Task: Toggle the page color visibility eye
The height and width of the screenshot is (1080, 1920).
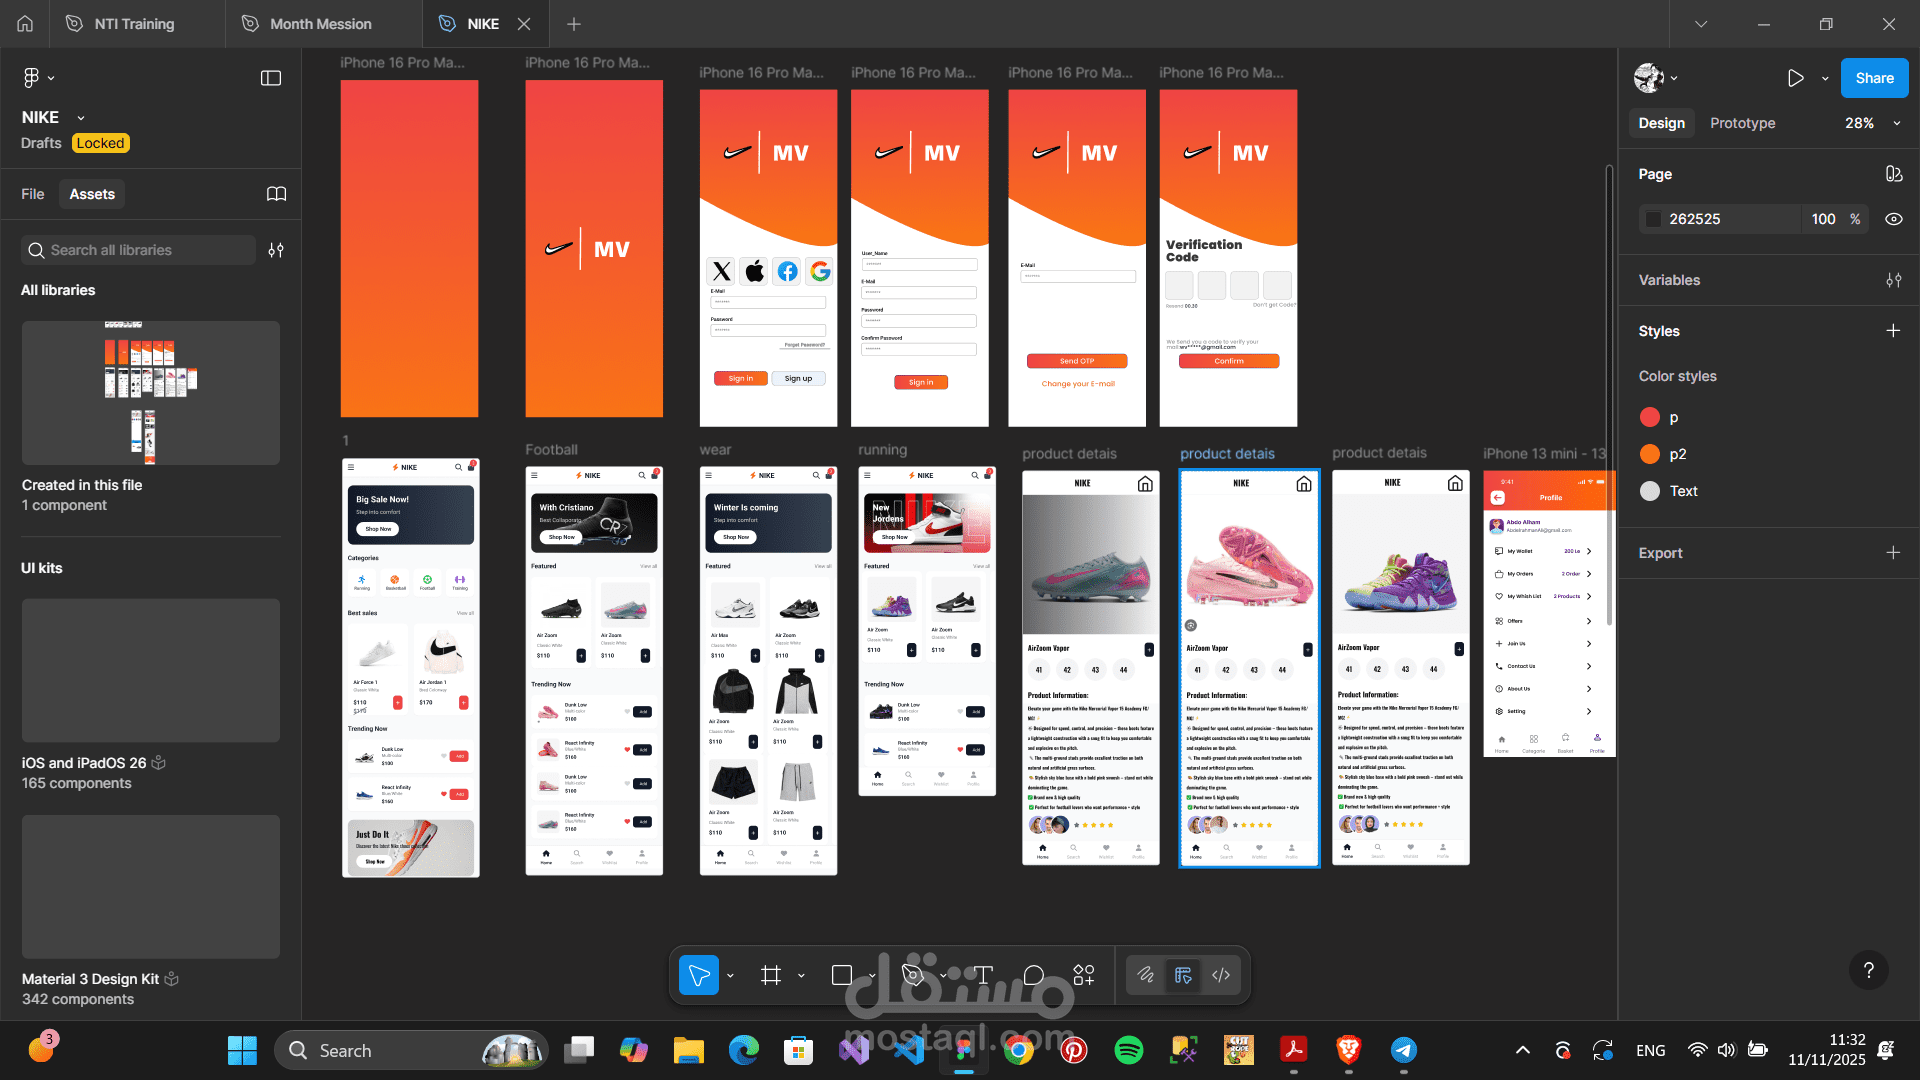Action: (x=1893, y=219)
